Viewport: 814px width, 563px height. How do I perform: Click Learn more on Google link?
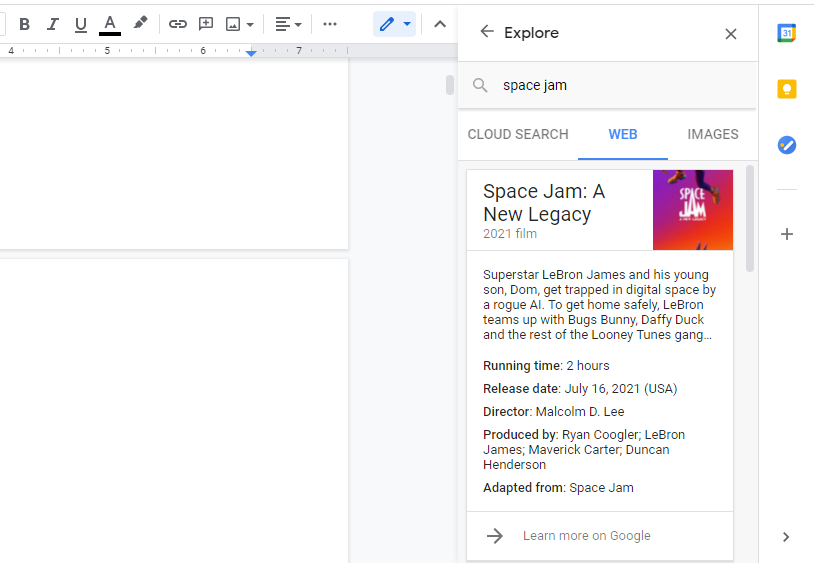pos(586,536)
